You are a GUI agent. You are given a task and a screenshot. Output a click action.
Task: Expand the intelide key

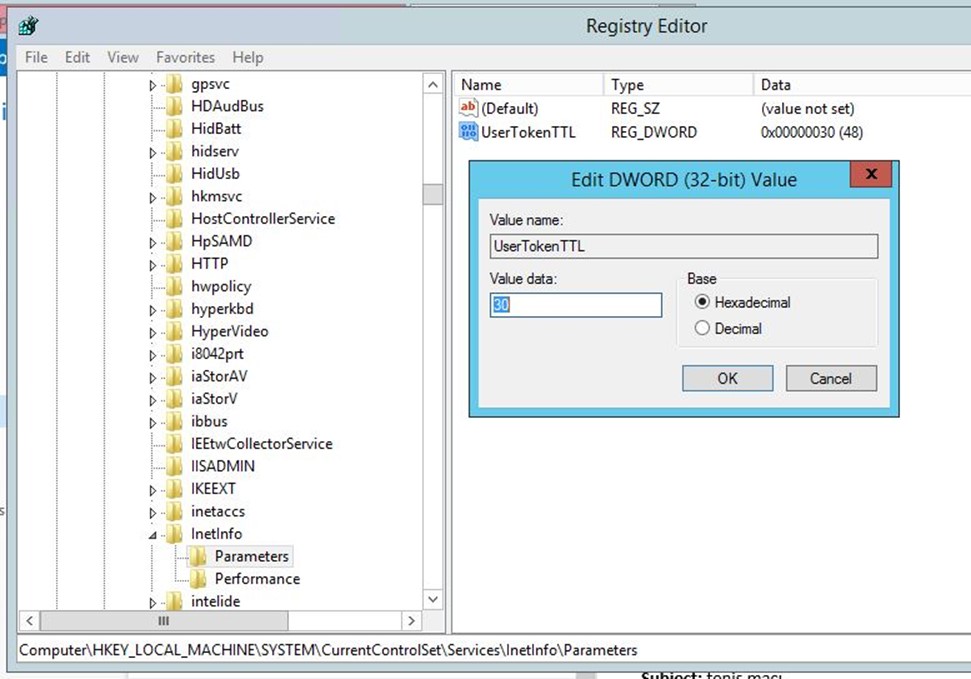(x=153, y=602)
